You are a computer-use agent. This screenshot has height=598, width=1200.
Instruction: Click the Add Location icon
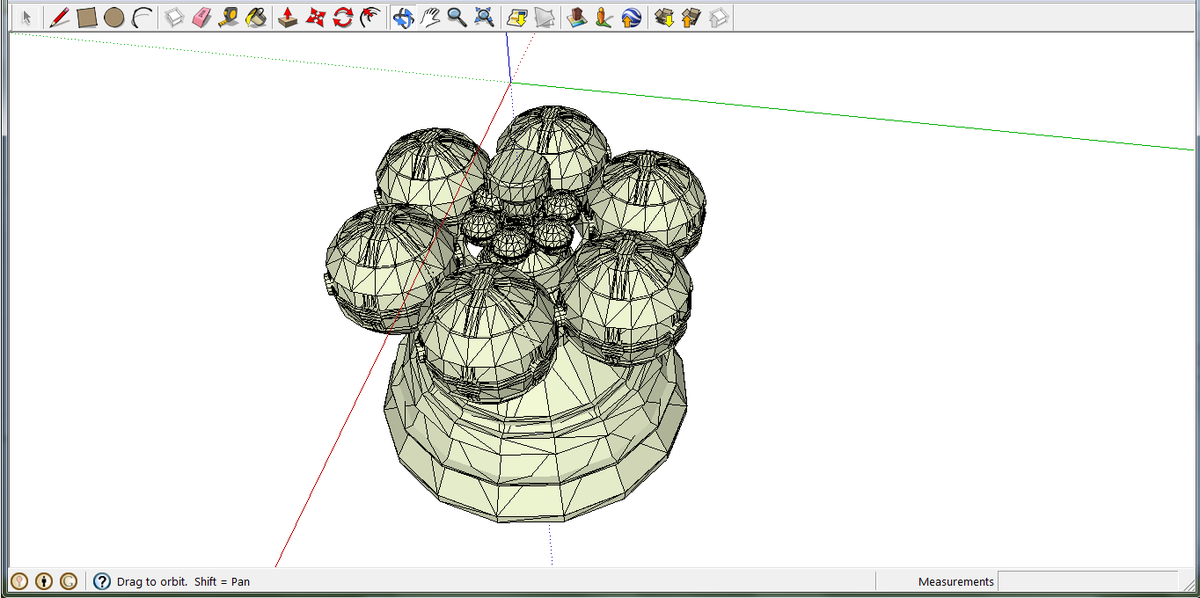(517, 17)
